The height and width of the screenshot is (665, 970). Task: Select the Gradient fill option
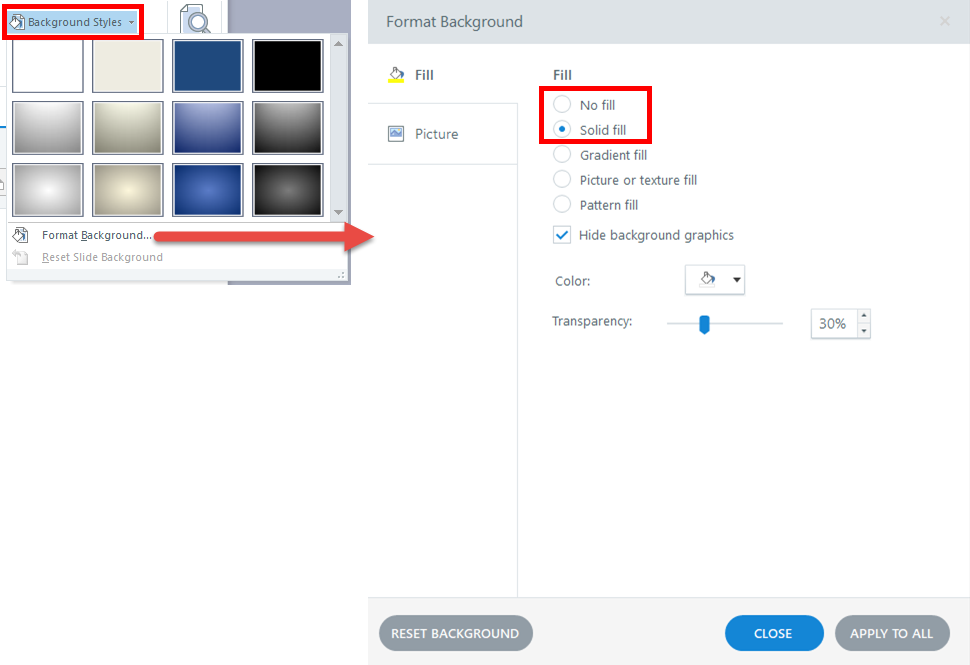click(x=562, y=155)
